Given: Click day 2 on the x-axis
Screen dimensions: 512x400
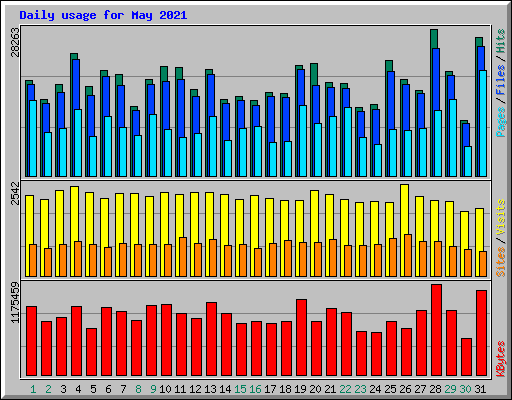Looking at the screenshot, I should tap(48, 389).
